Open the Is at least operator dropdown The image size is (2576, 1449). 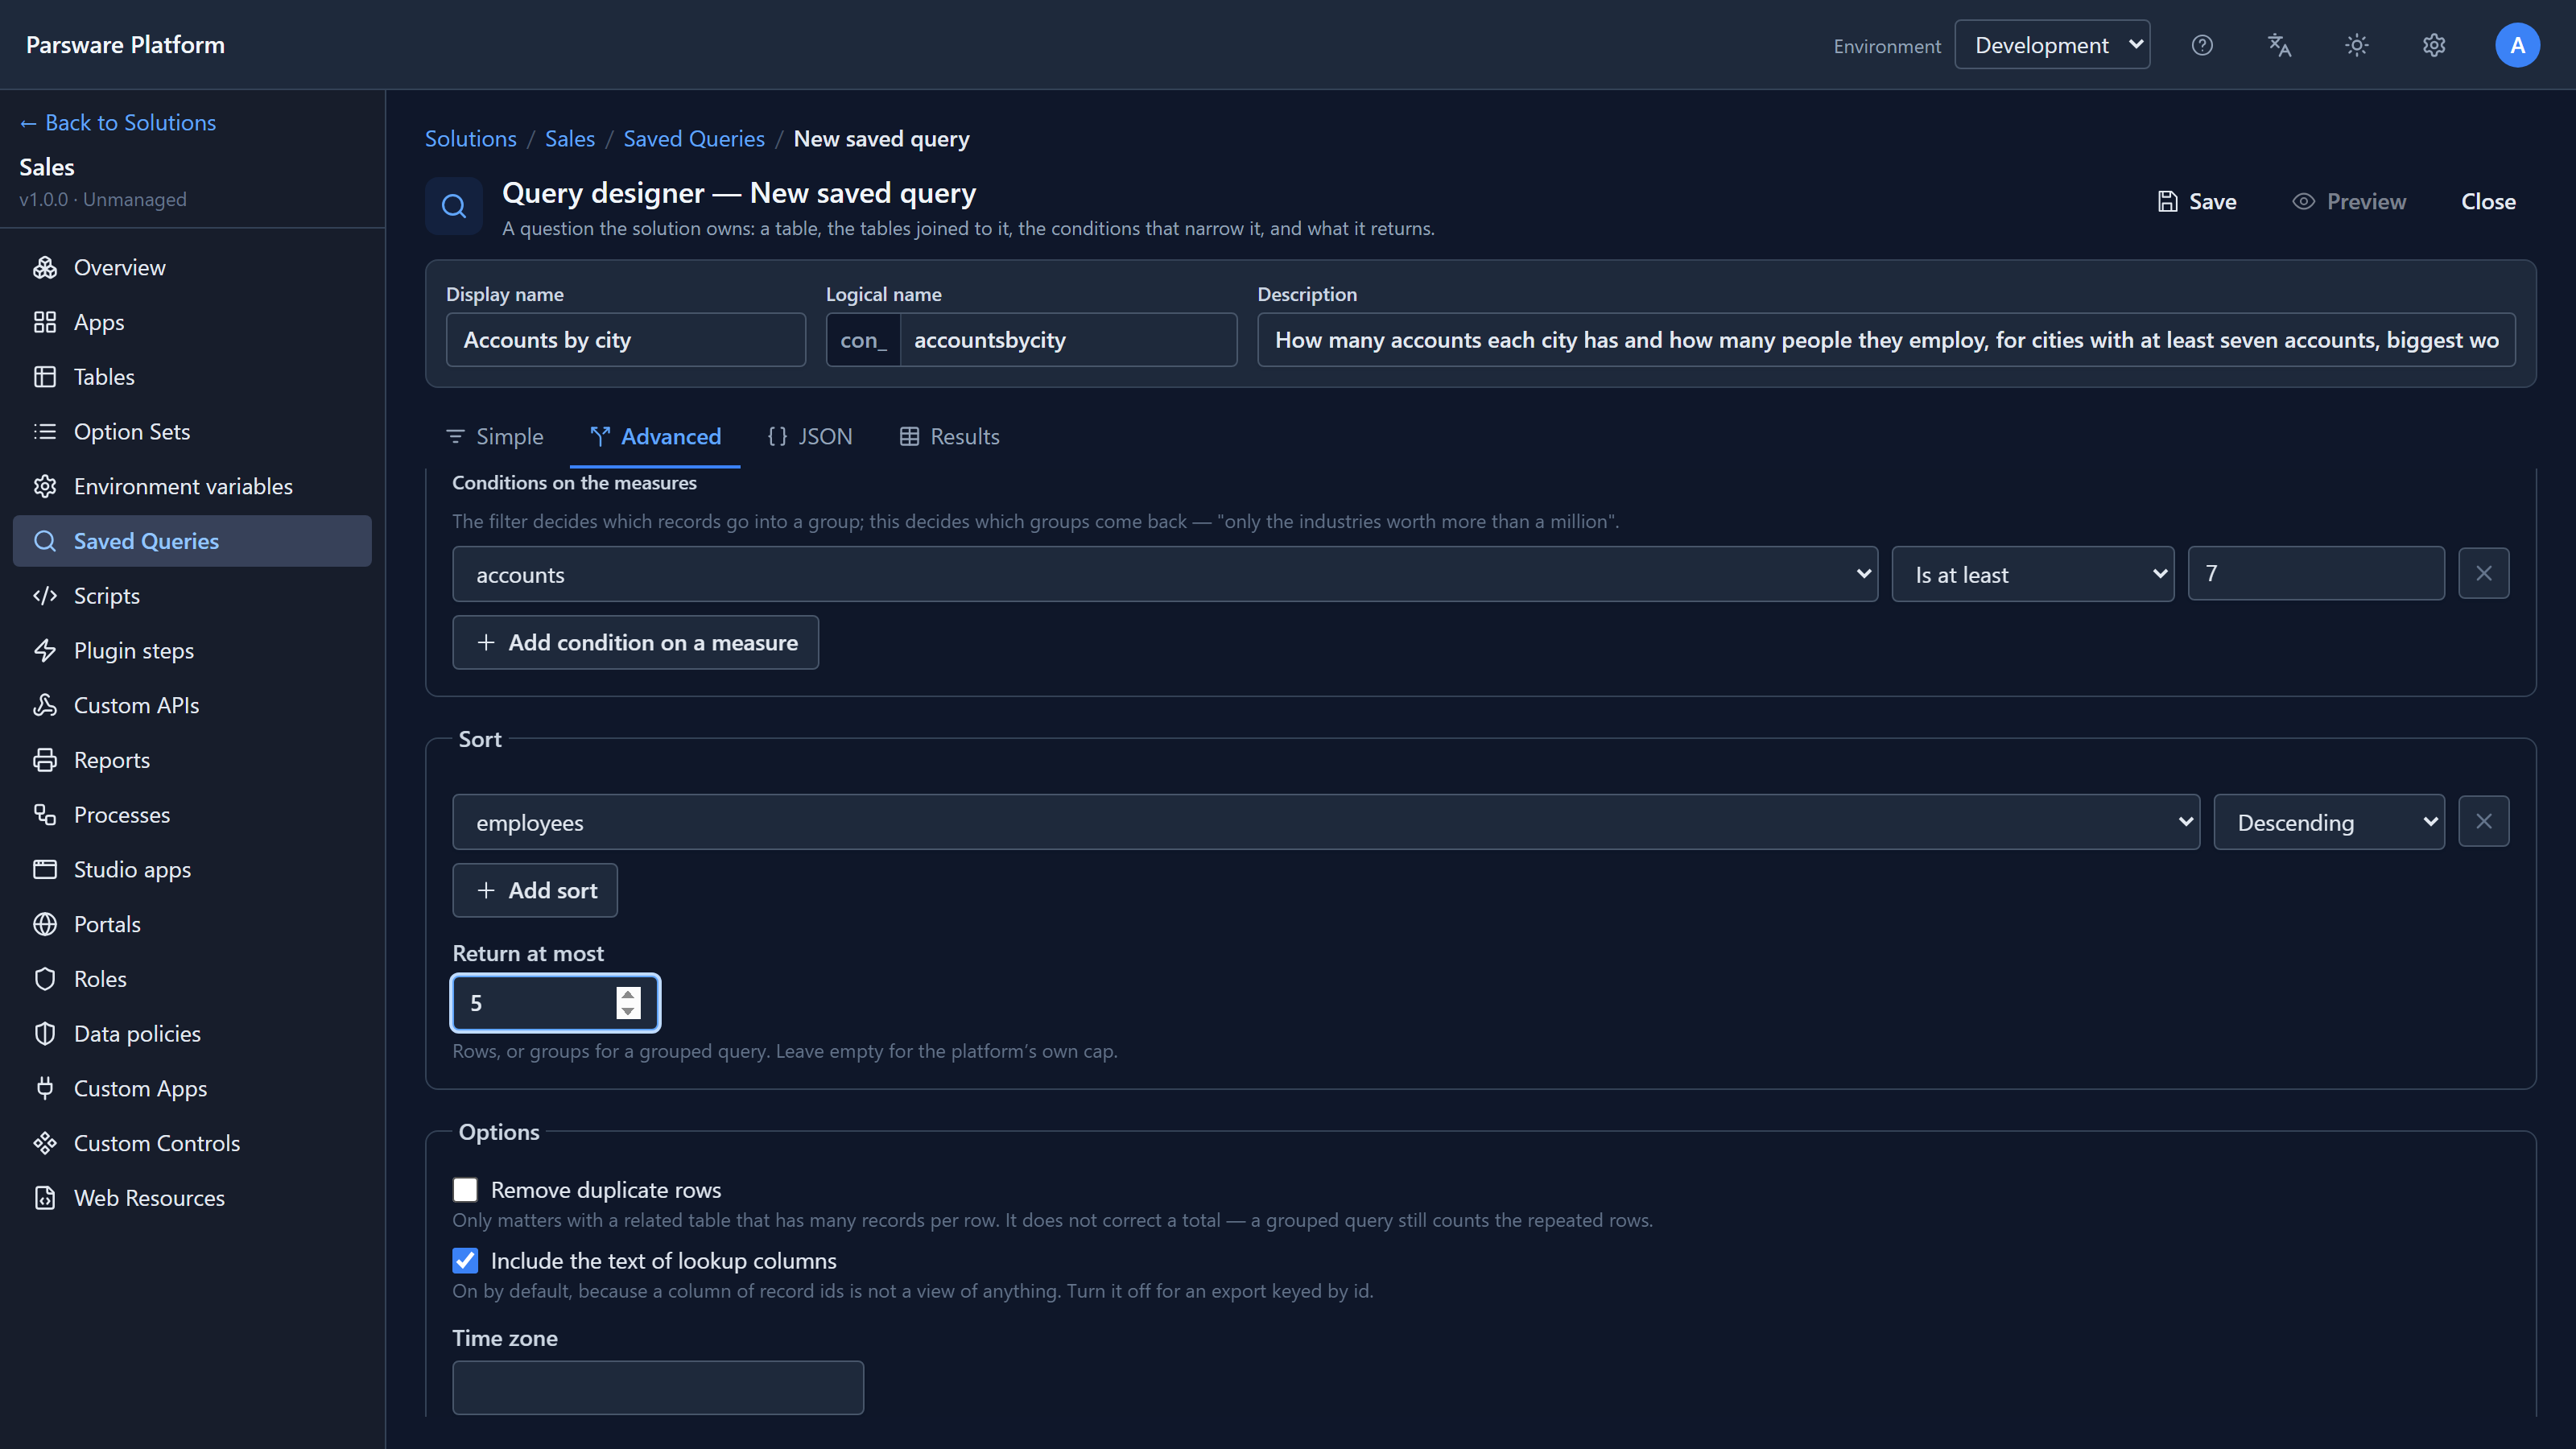tap(2033, 574)
